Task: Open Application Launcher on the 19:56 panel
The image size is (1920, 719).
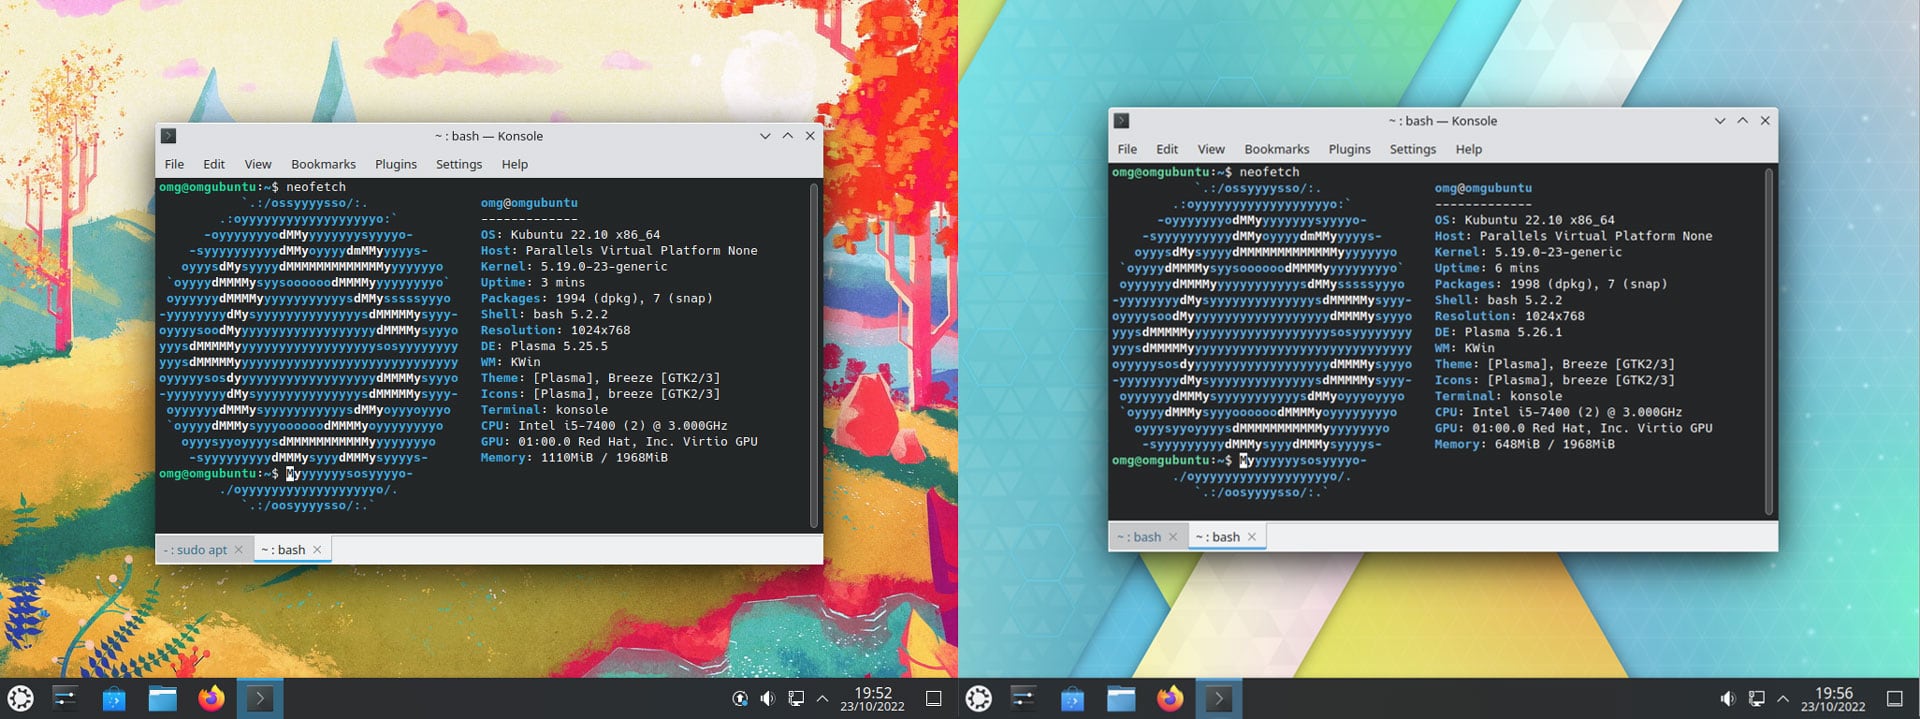Action: point(978,698)
